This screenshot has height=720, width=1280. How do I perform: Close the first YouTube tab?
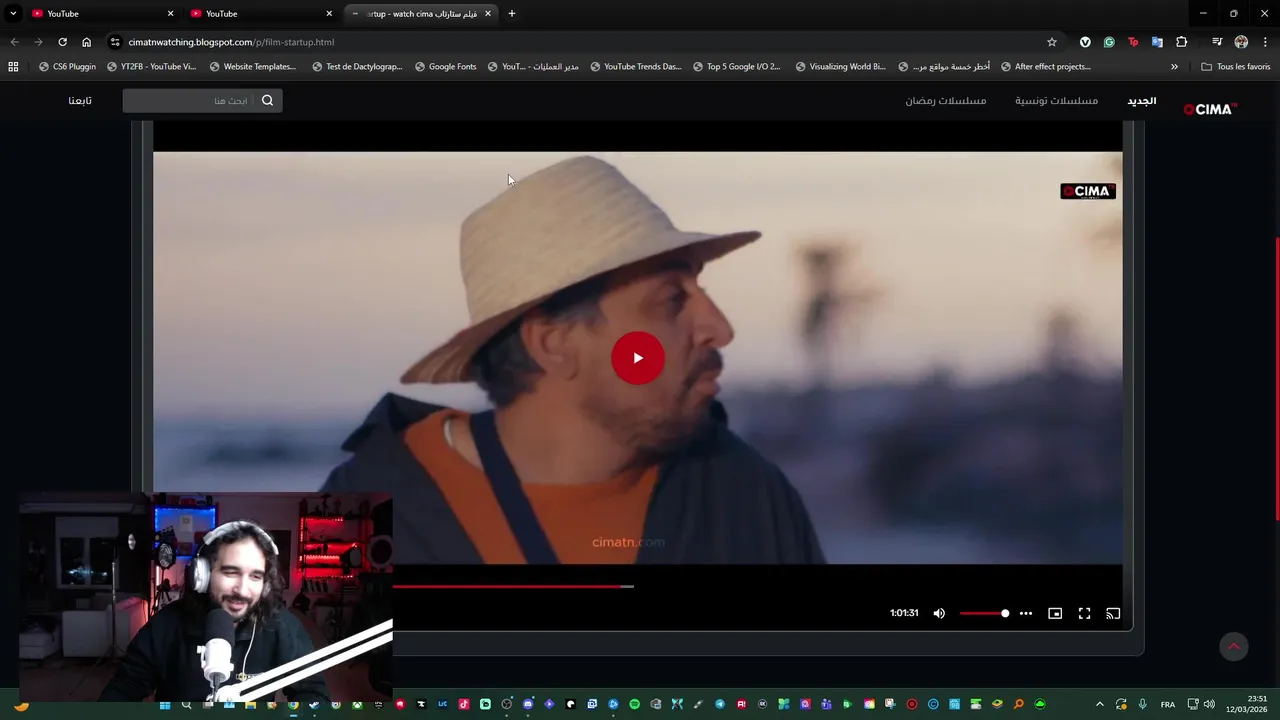coord(170,13)
